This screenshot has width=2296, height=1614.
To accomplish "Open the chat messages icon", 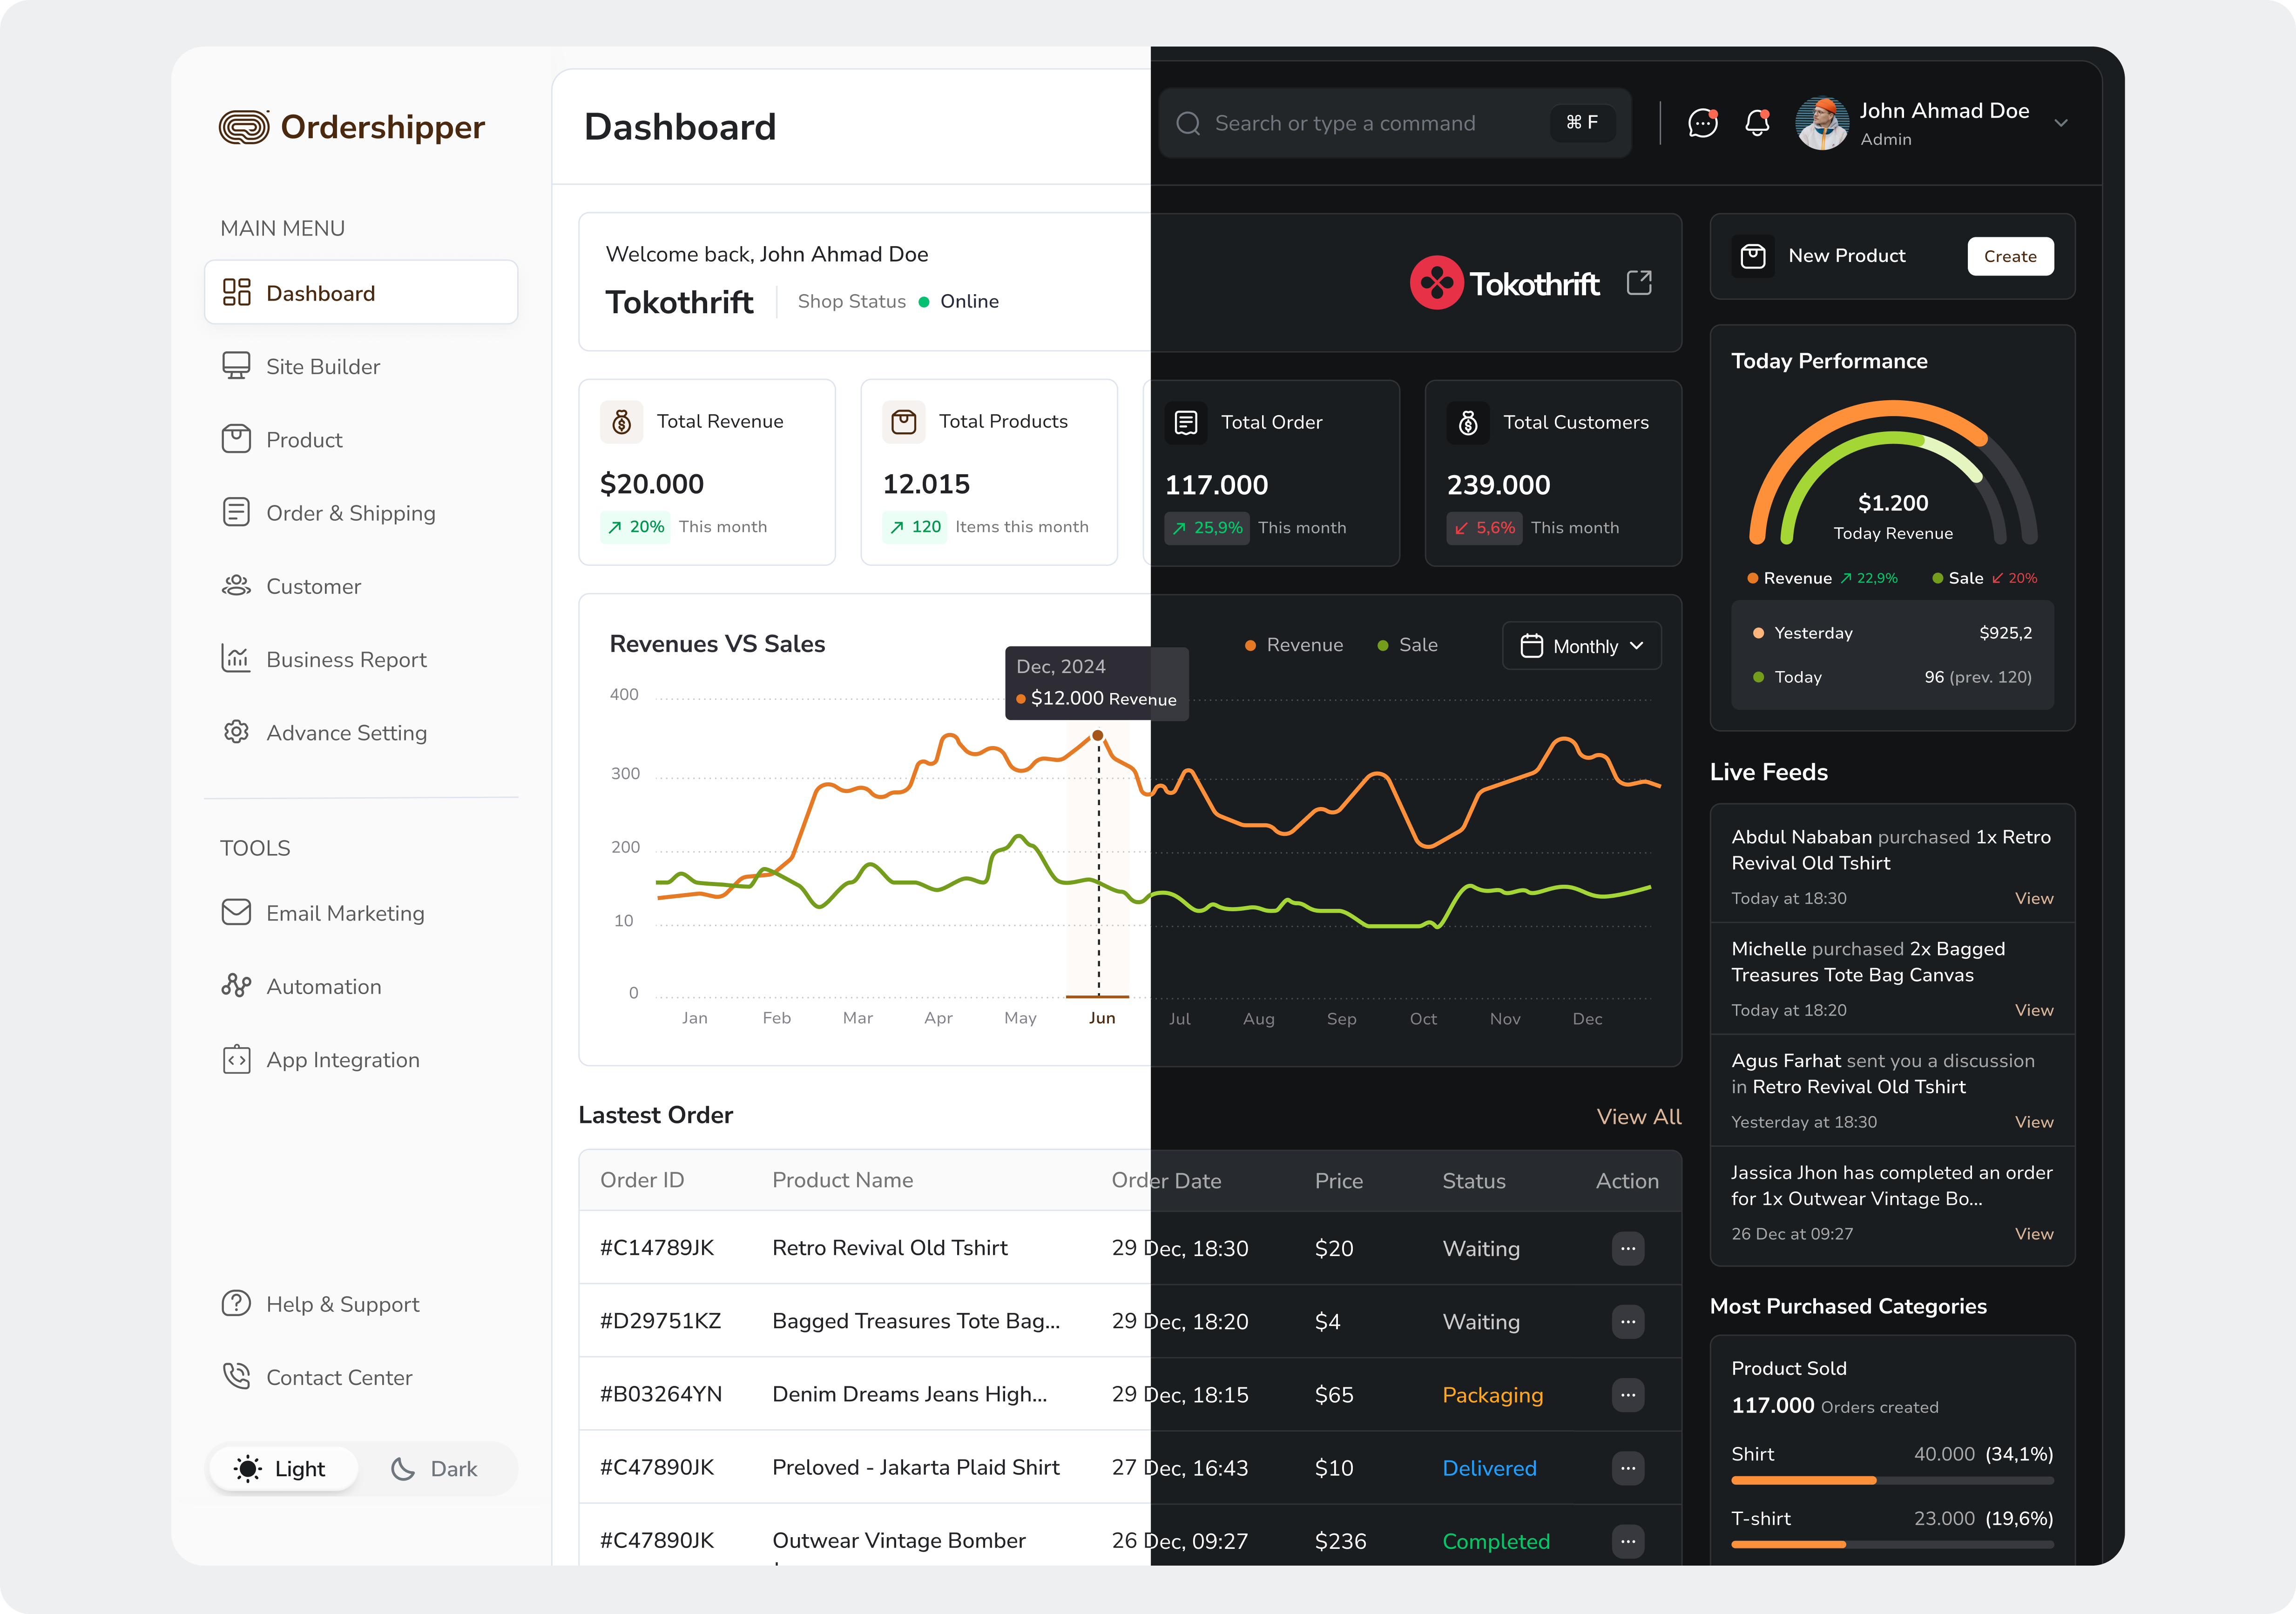I will point(1702,123).
